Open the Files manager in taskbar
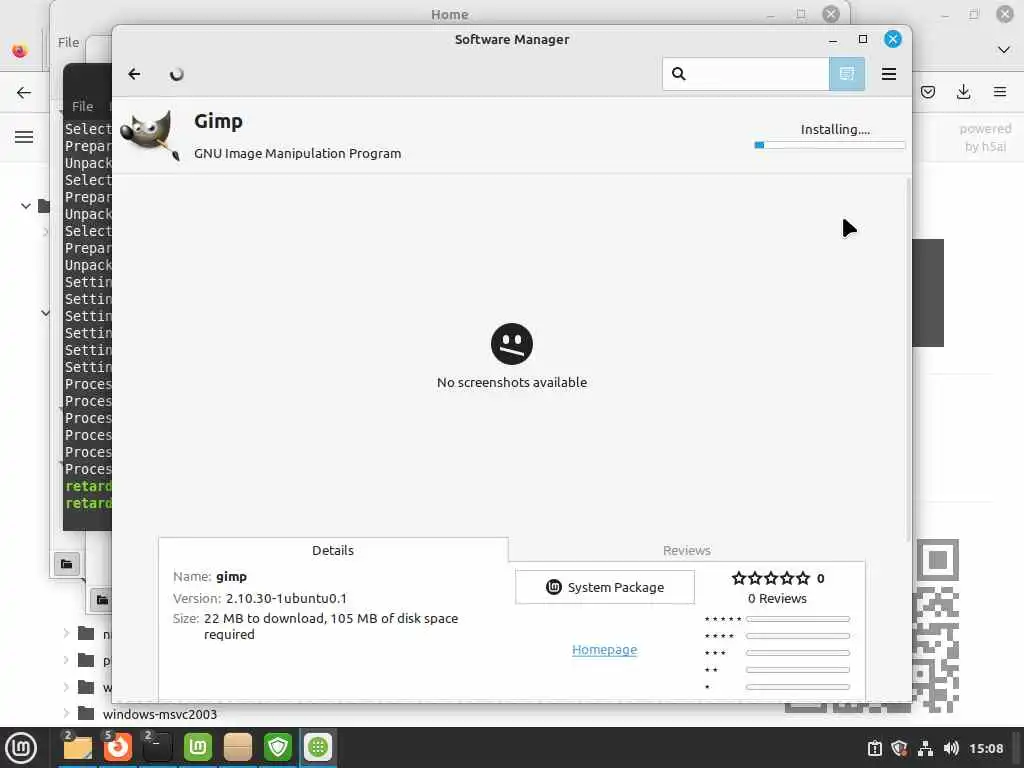This screenshot has width=1024, height=768. click(x=78, y=747)
